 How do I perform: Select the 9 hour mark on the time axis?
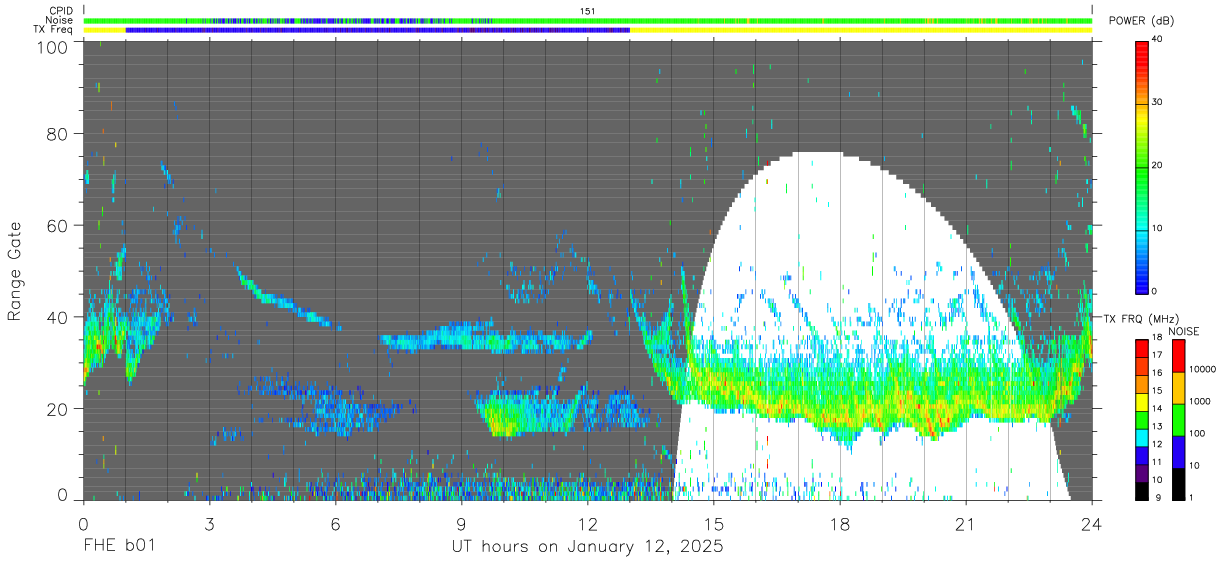462,524
